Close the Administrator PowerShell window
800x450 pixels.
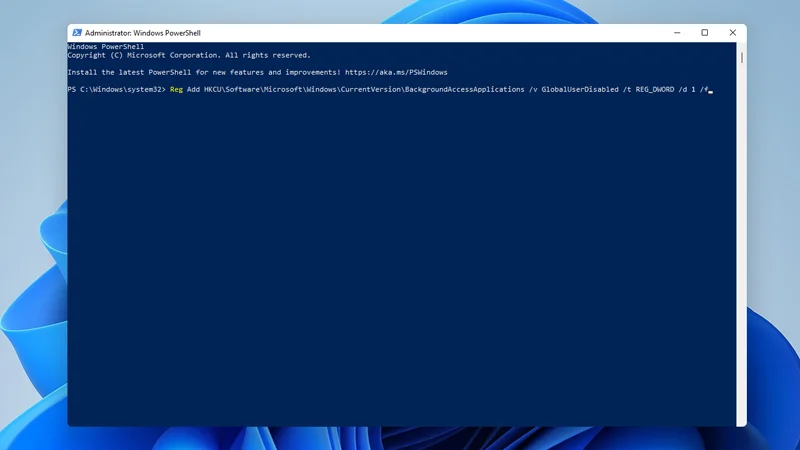point(733,33)
